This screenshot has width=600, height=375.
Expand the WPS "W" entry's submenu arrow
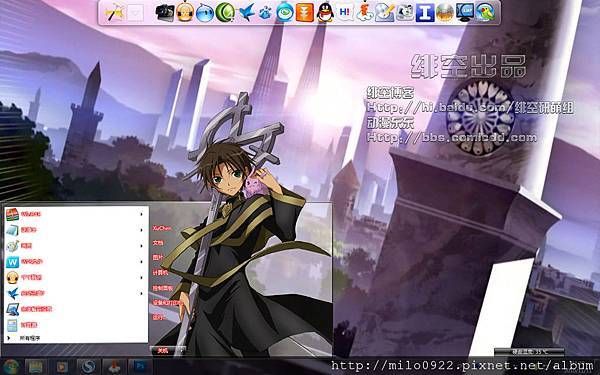click(142, 262)
